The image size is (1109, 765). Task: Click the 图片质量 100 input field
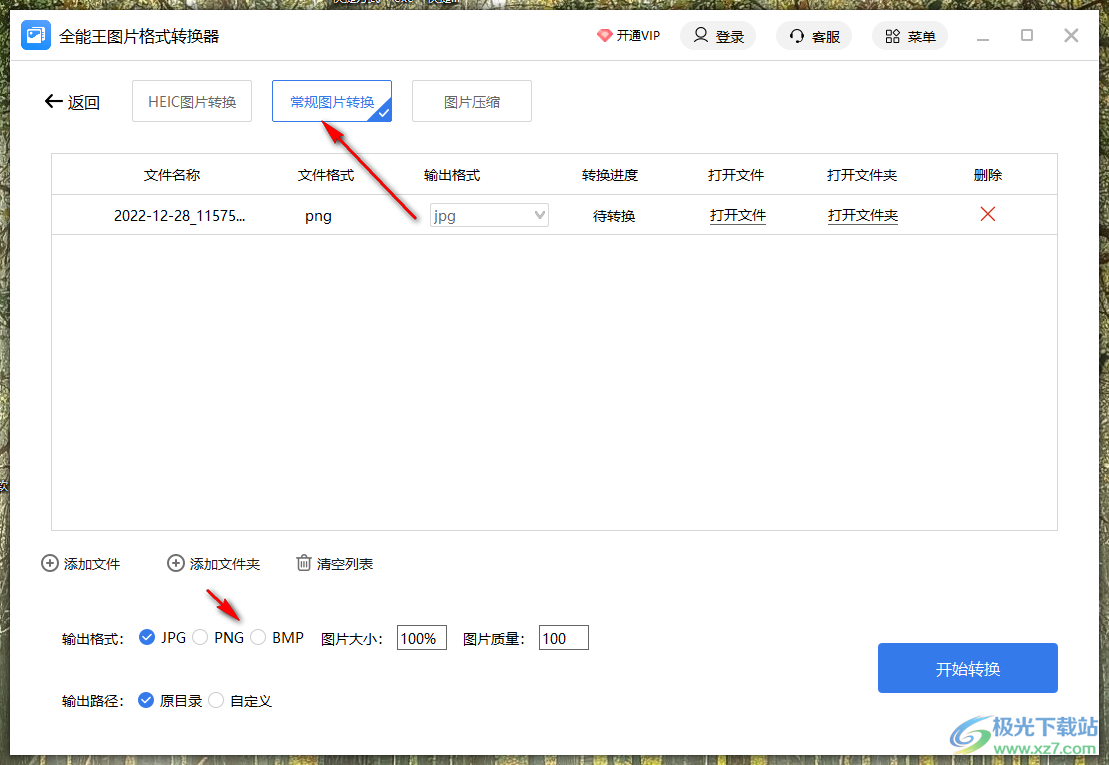click(564, 638)
